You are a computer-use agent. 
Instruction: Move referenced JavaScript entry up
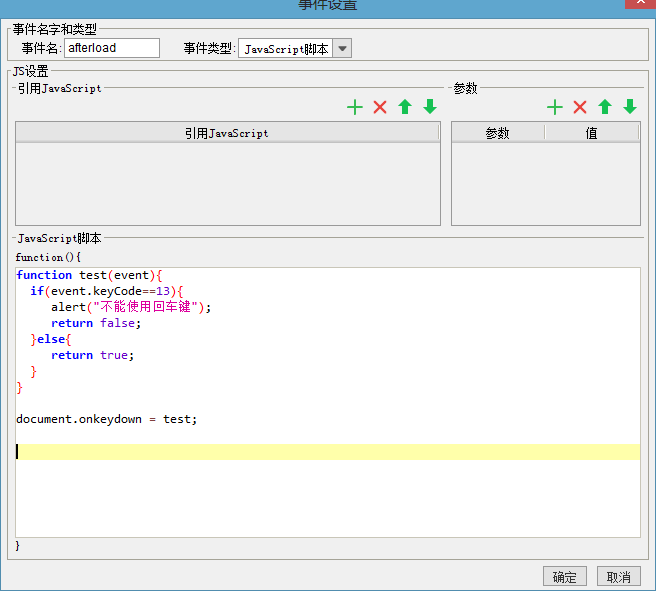tap(405, 107)
